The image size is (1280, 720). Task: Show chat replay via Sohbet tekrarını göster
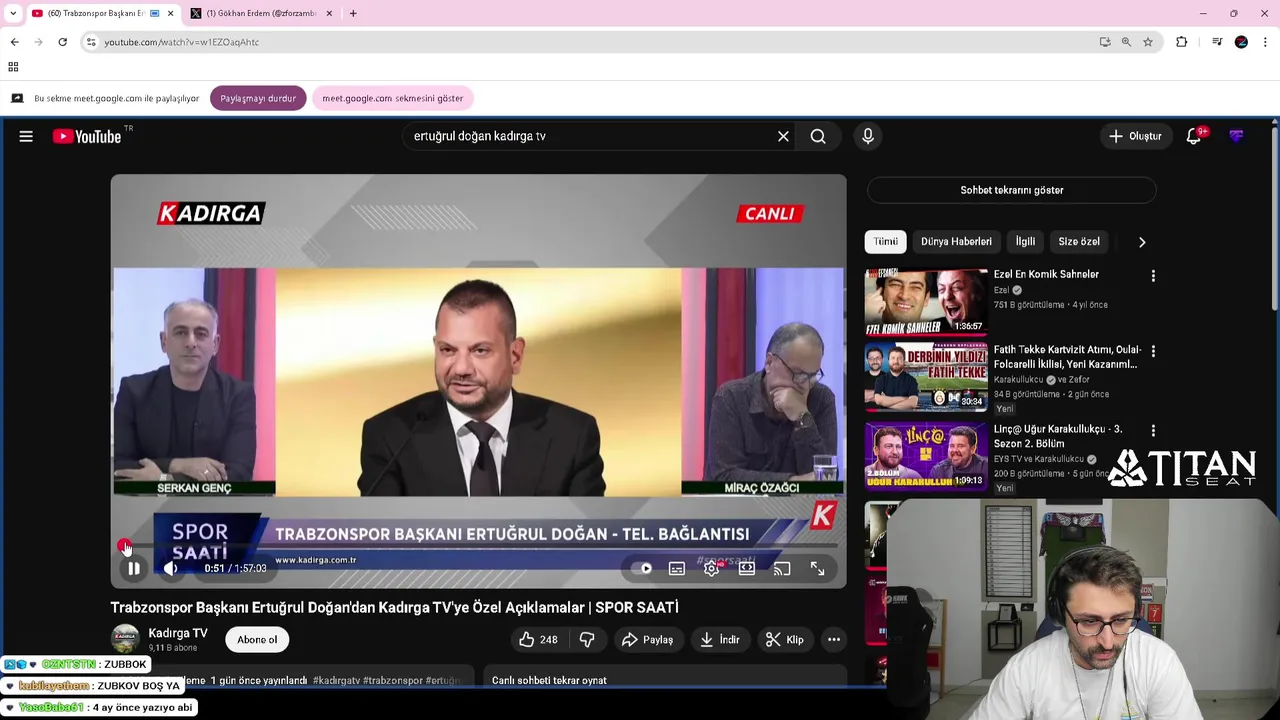[1012, 190]
